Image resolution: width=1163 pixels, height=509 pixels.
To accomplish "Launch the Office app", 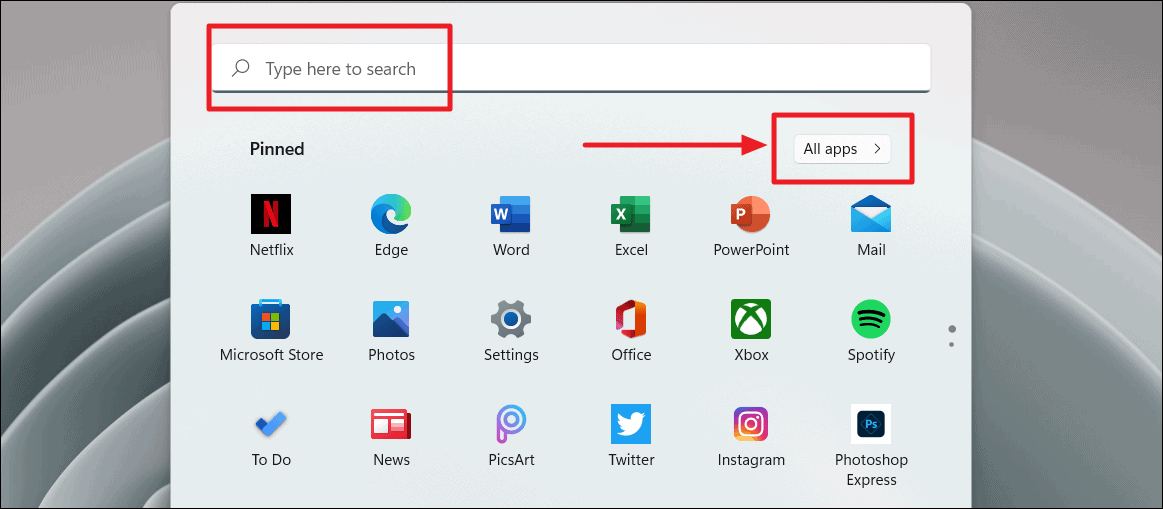I will tap(630, 319).
